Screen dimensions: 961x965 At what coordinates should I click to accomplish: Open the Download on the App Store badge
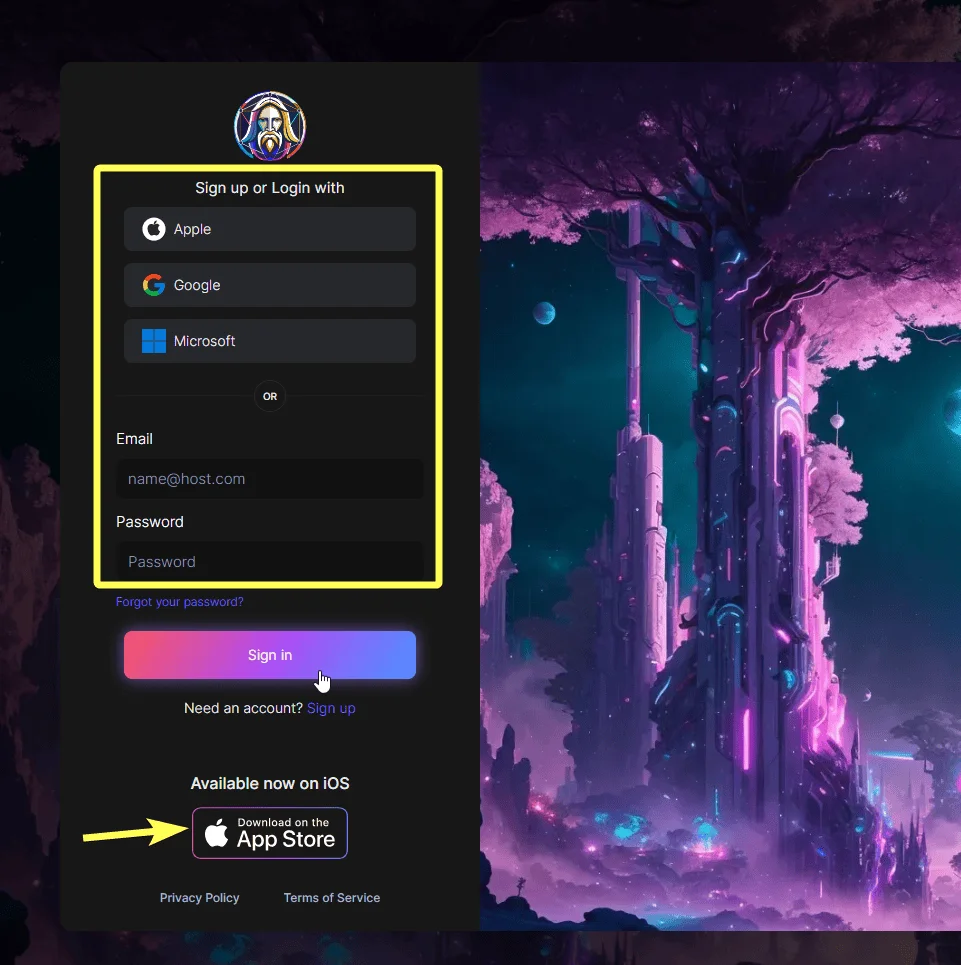[x=269, y=833]
